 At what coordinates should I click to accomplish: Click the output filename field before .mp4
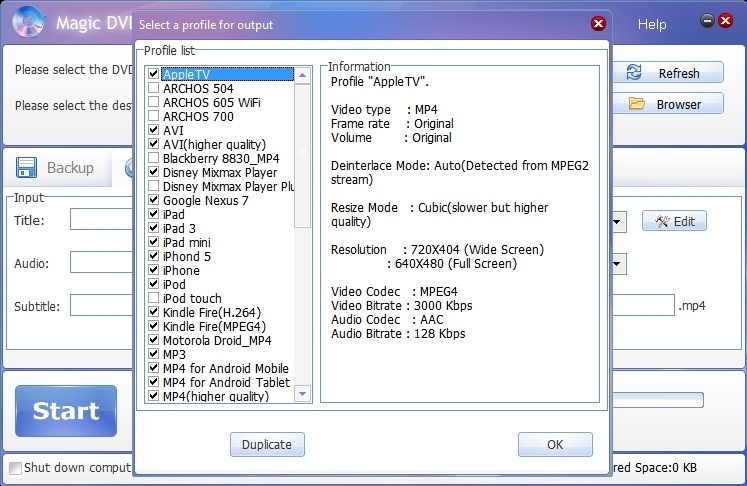643,305
